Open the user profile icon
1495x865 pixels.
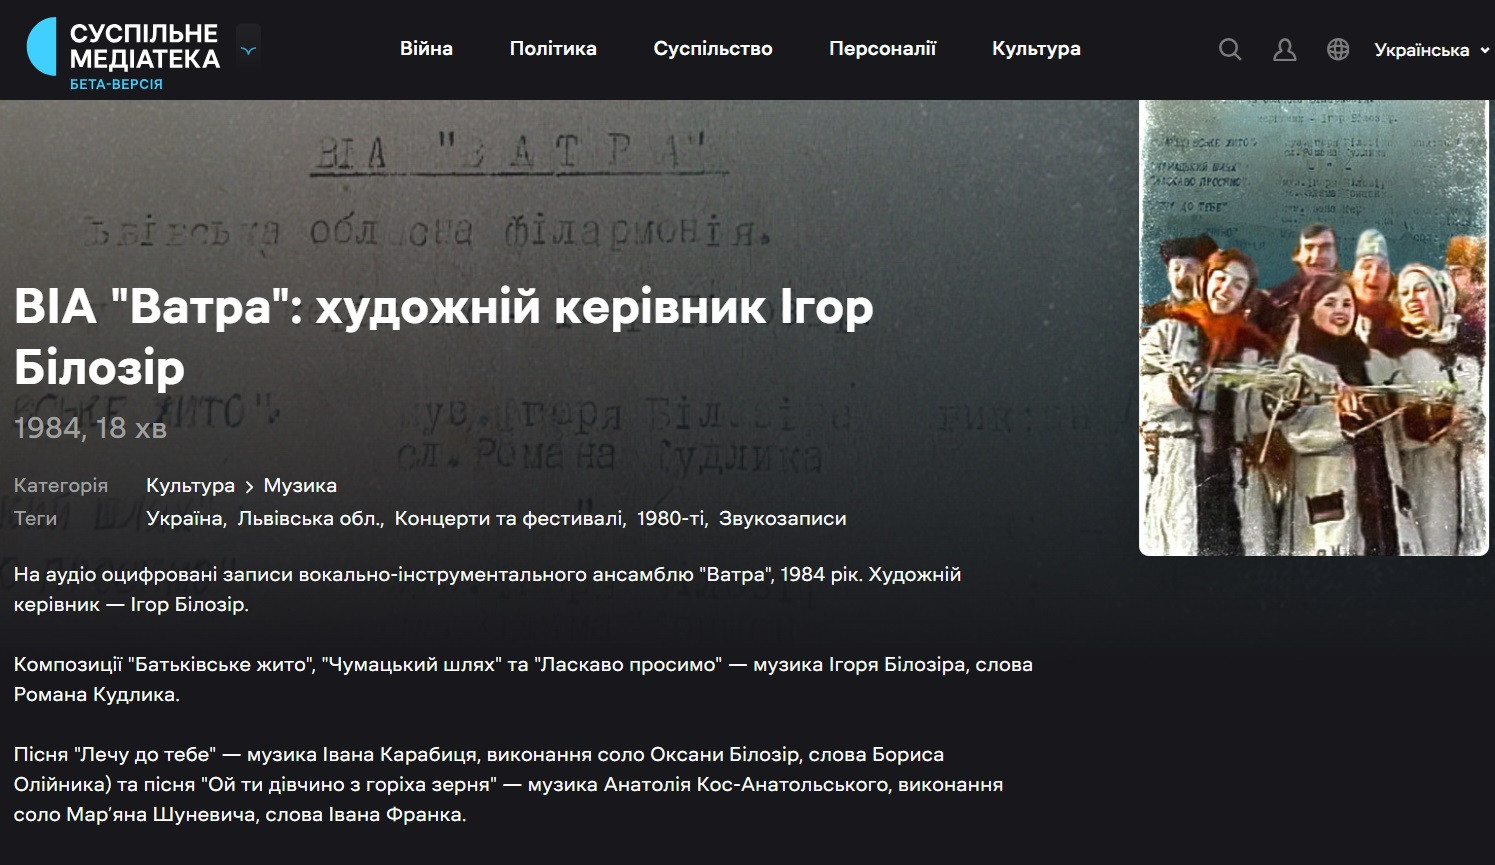click(x=1284, y=50)
